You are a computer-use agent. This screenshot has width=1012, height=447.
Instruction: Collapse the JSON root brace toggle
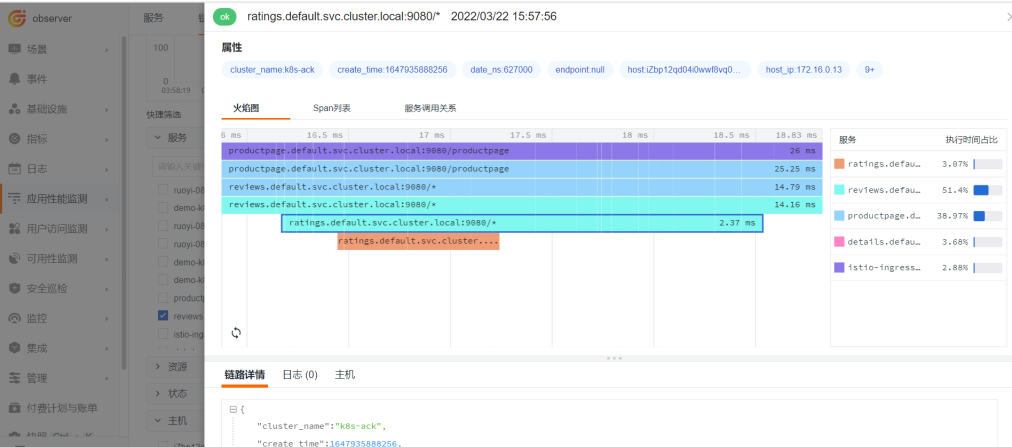point(233,410)
